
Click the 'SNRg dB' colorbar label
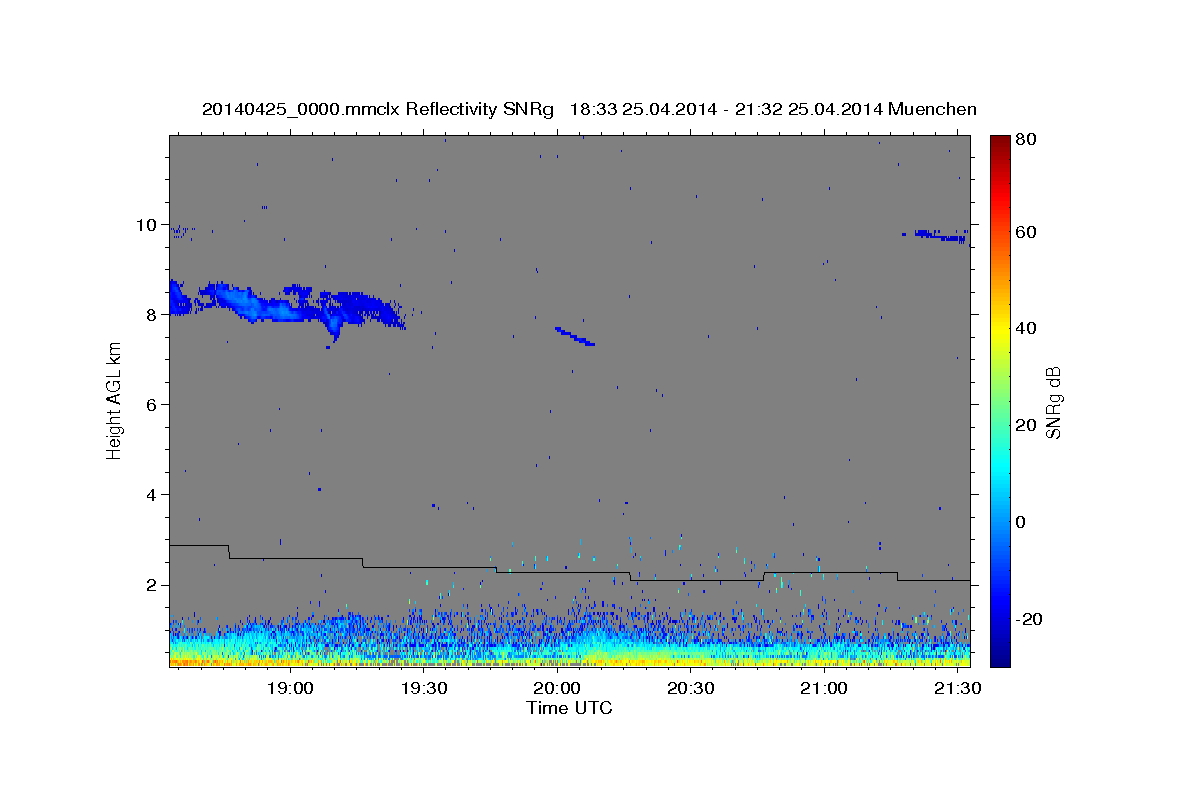pos(1053,401)
